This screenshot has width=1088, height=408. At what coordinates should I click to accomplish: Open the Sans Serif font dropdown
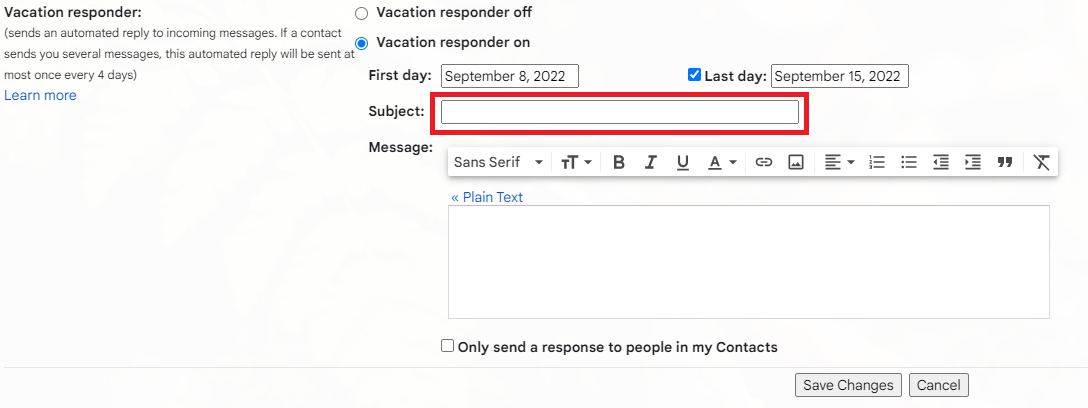[498, 162]
